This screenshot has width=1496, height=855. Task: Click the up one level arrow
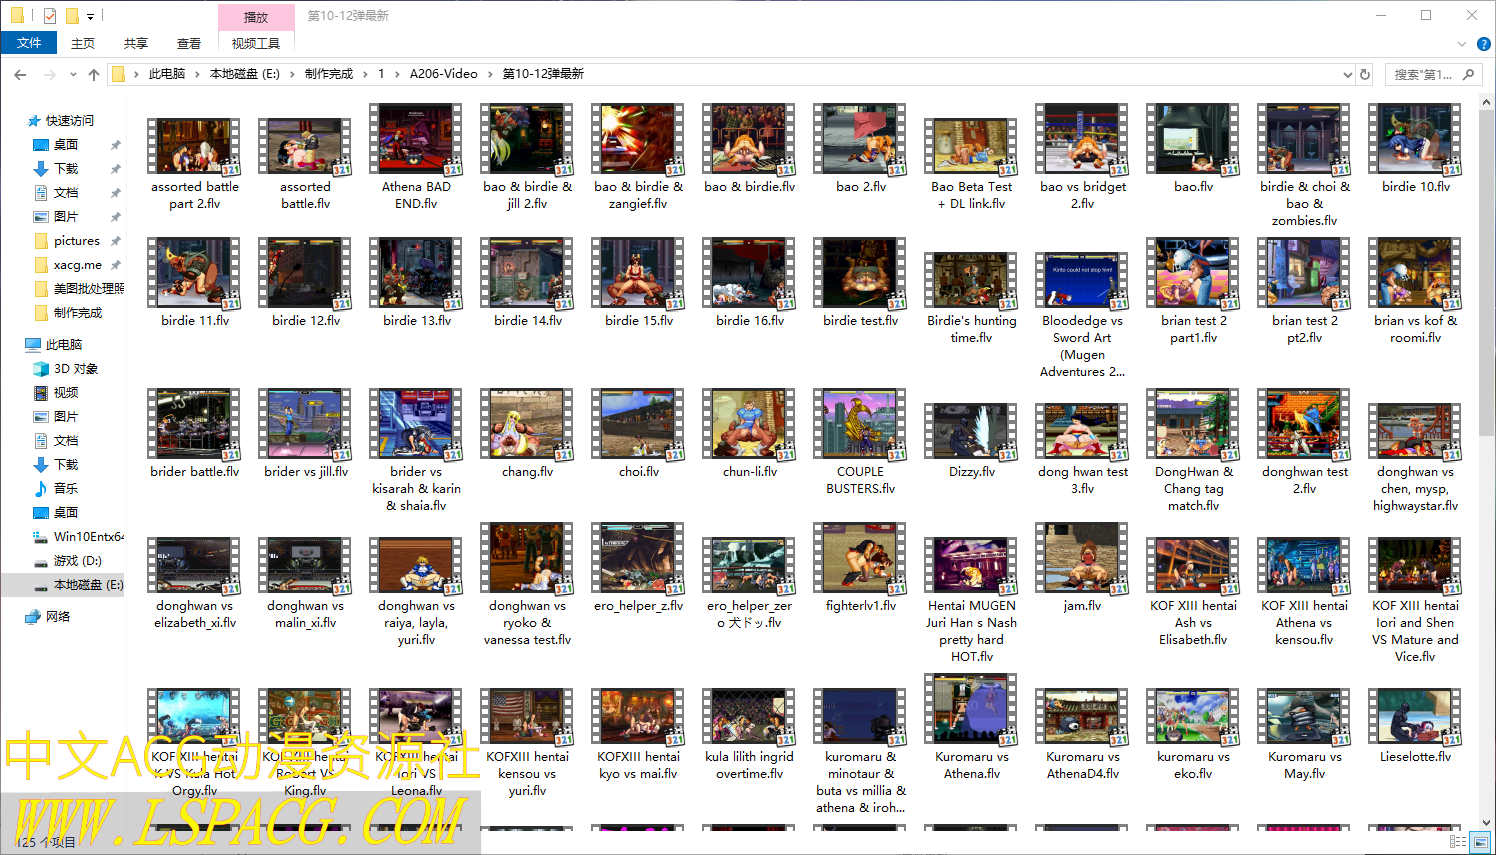click(x=94, y=75)
